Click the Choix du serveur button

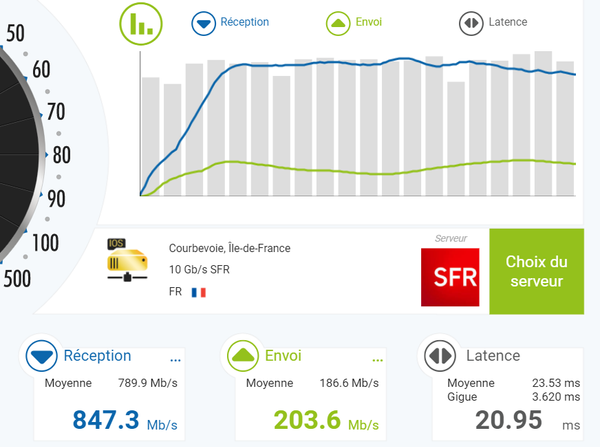536,271
